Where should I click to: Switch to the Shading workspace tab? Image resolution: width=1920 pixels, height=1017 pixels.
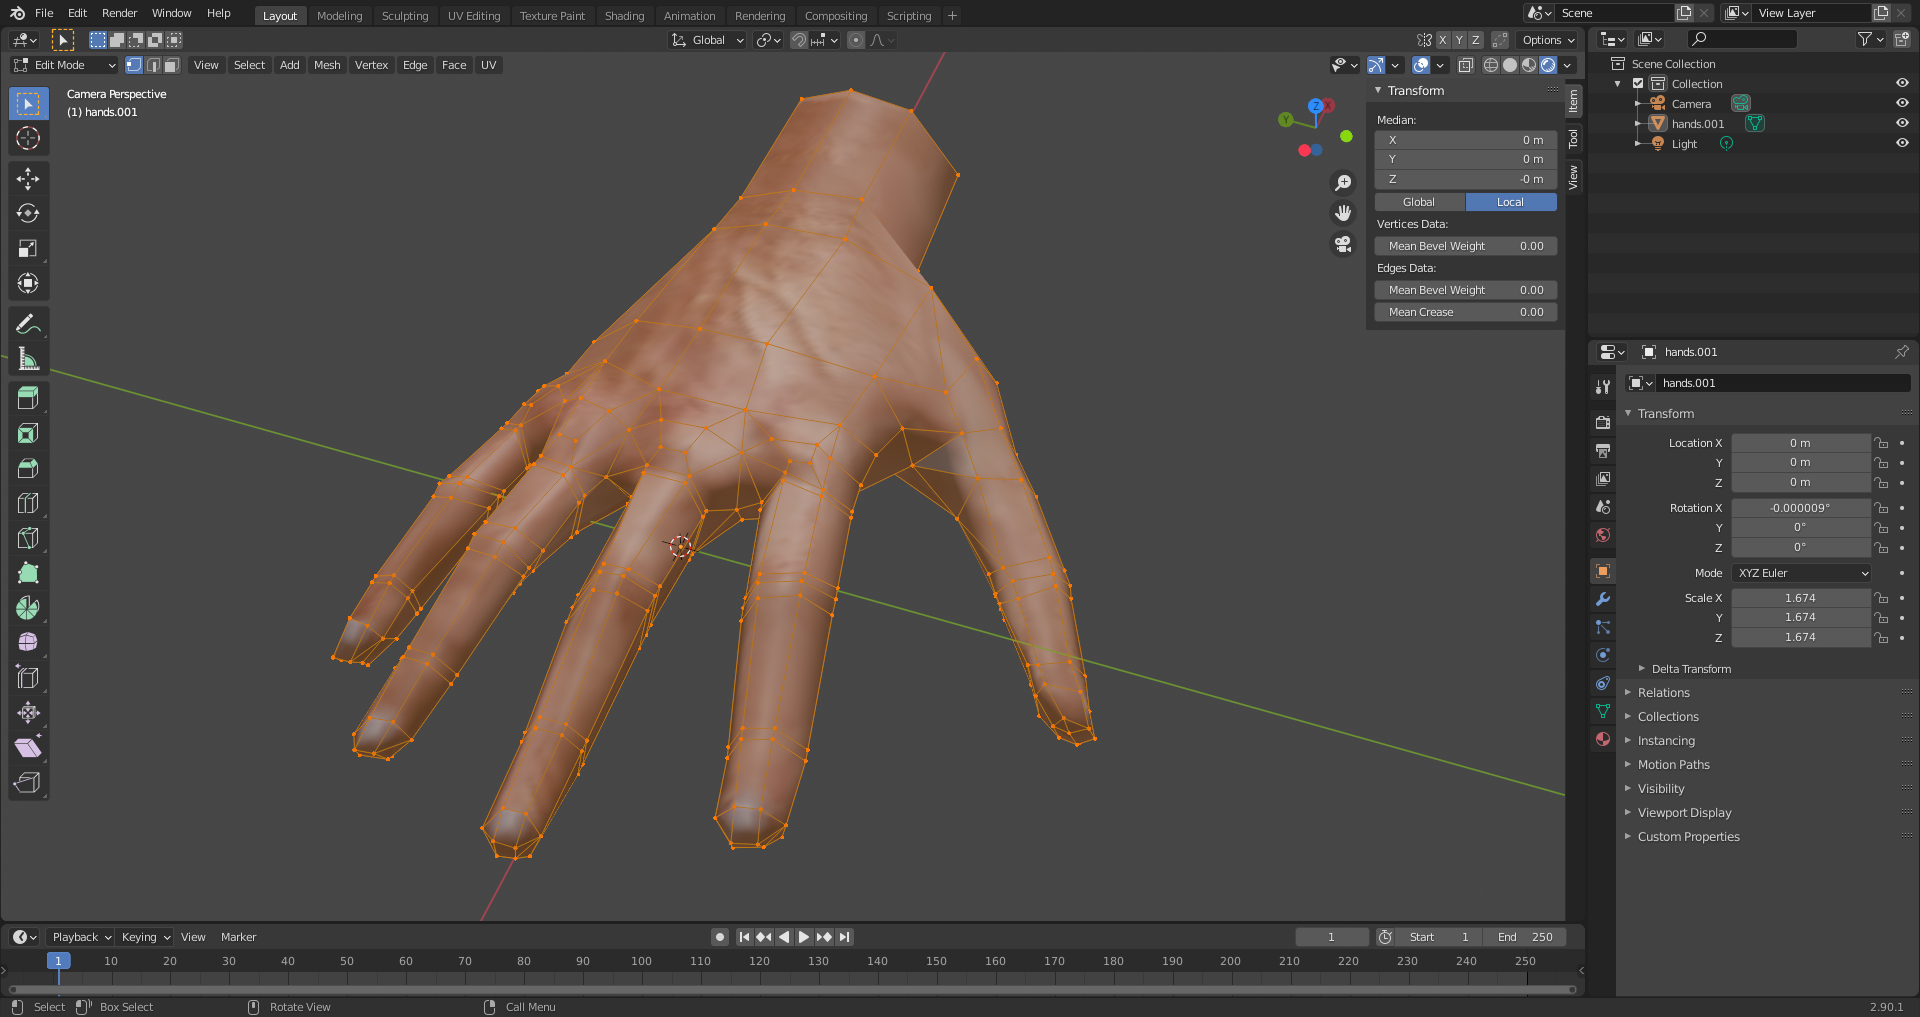pyautogui.click(x=624, y=15)
